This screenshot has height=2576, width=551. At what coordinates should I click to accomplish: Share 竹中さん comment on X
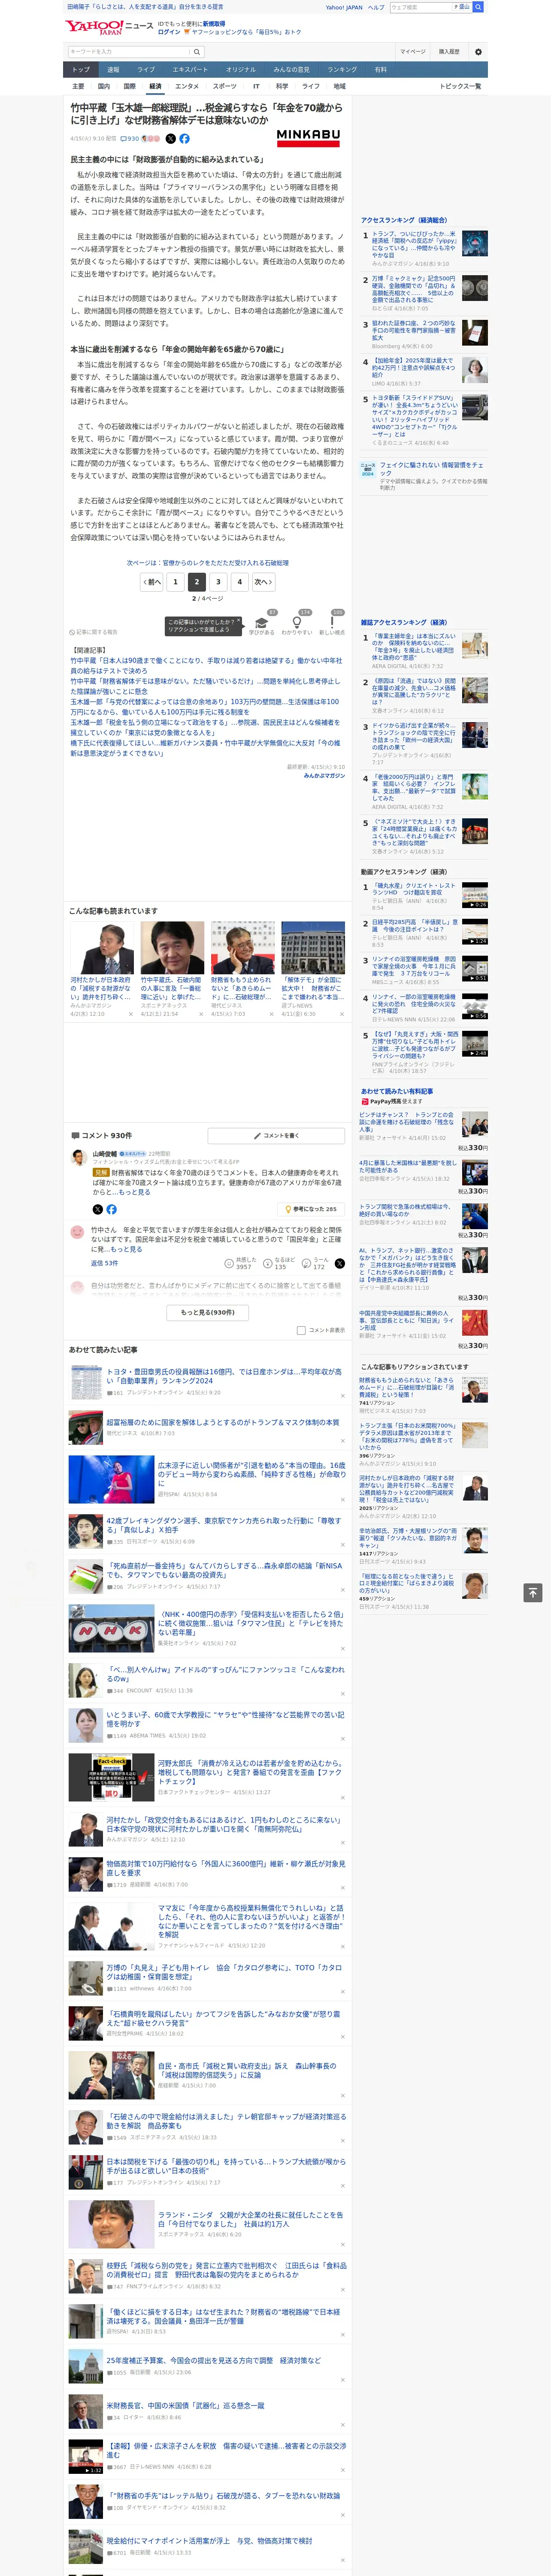pos(339,1264)
